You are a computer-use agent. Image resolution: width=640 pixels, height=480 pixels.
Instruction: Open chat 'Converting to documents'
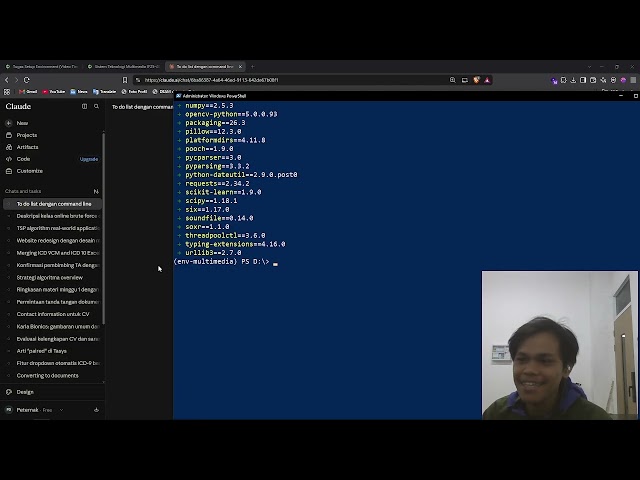click(52, 375)
